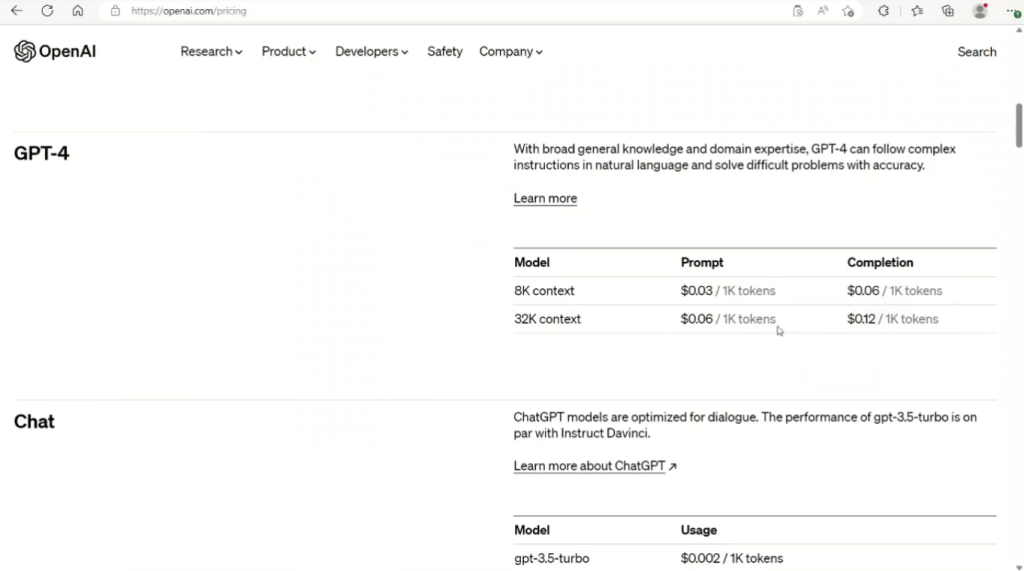1024x571 pixels.
Task: Open Read Aloud from address bar
Action: click(823, 11)
